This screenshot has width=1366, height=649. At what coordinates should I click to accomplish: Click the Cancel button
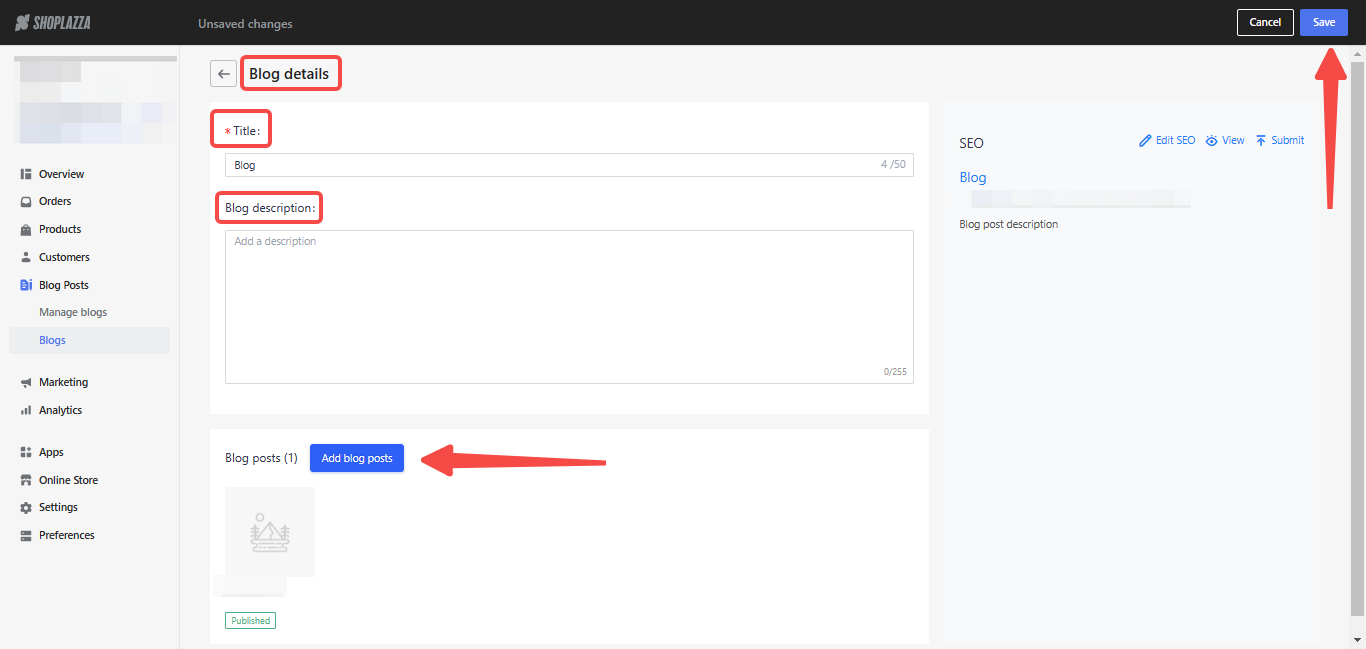[1265, 22]
